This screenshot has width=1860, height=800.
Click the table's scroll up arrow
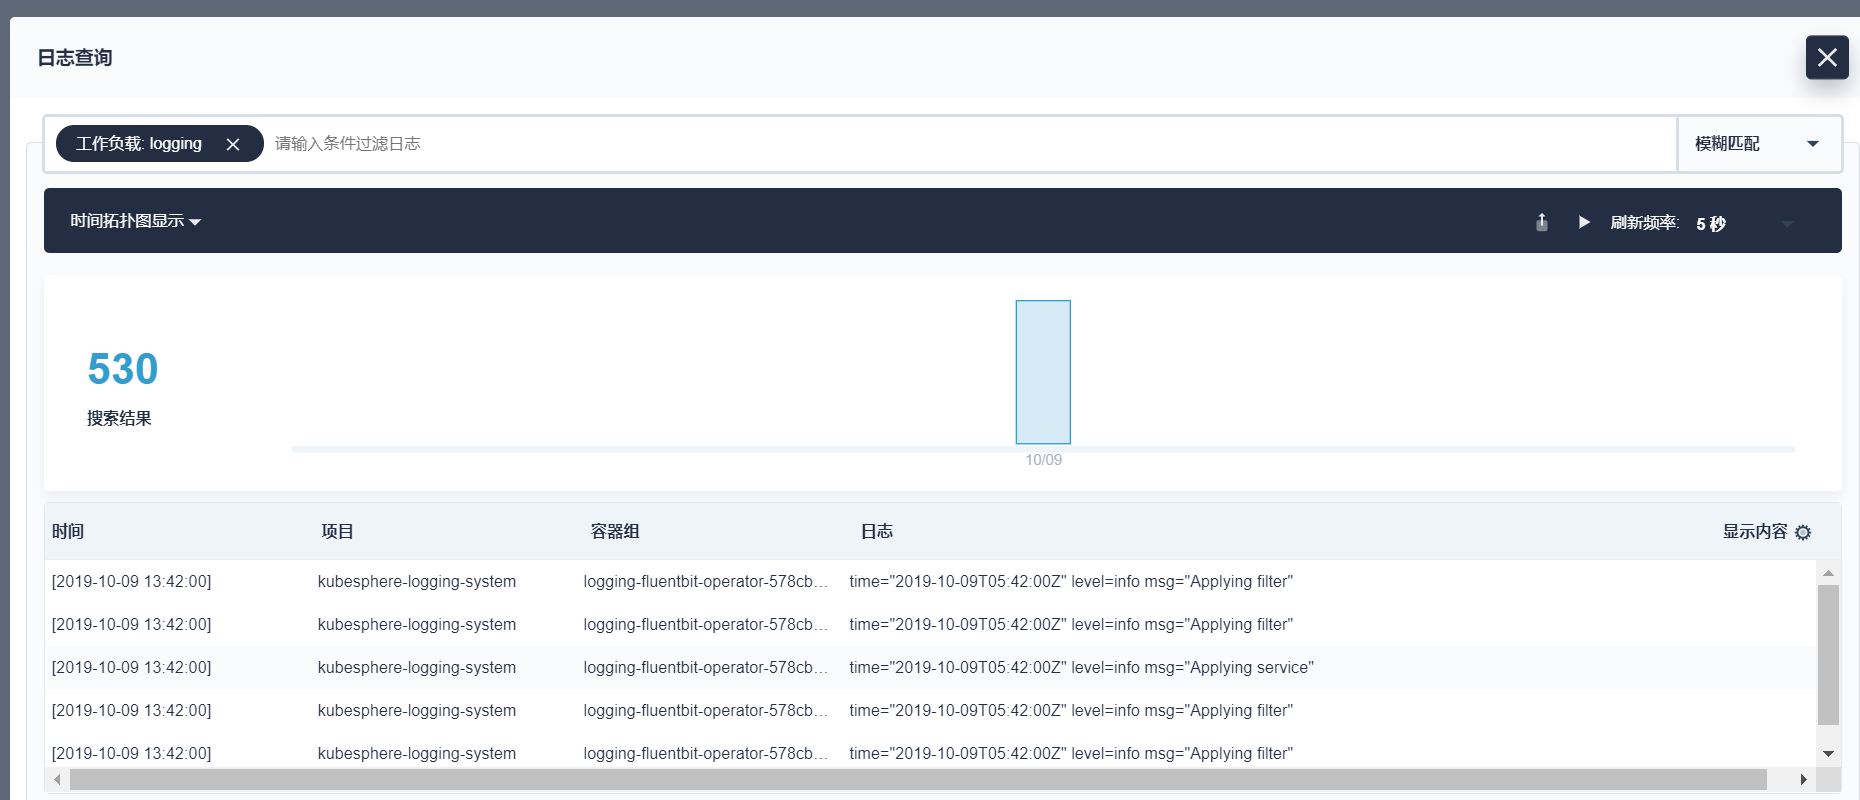[x=1828, y=573]
